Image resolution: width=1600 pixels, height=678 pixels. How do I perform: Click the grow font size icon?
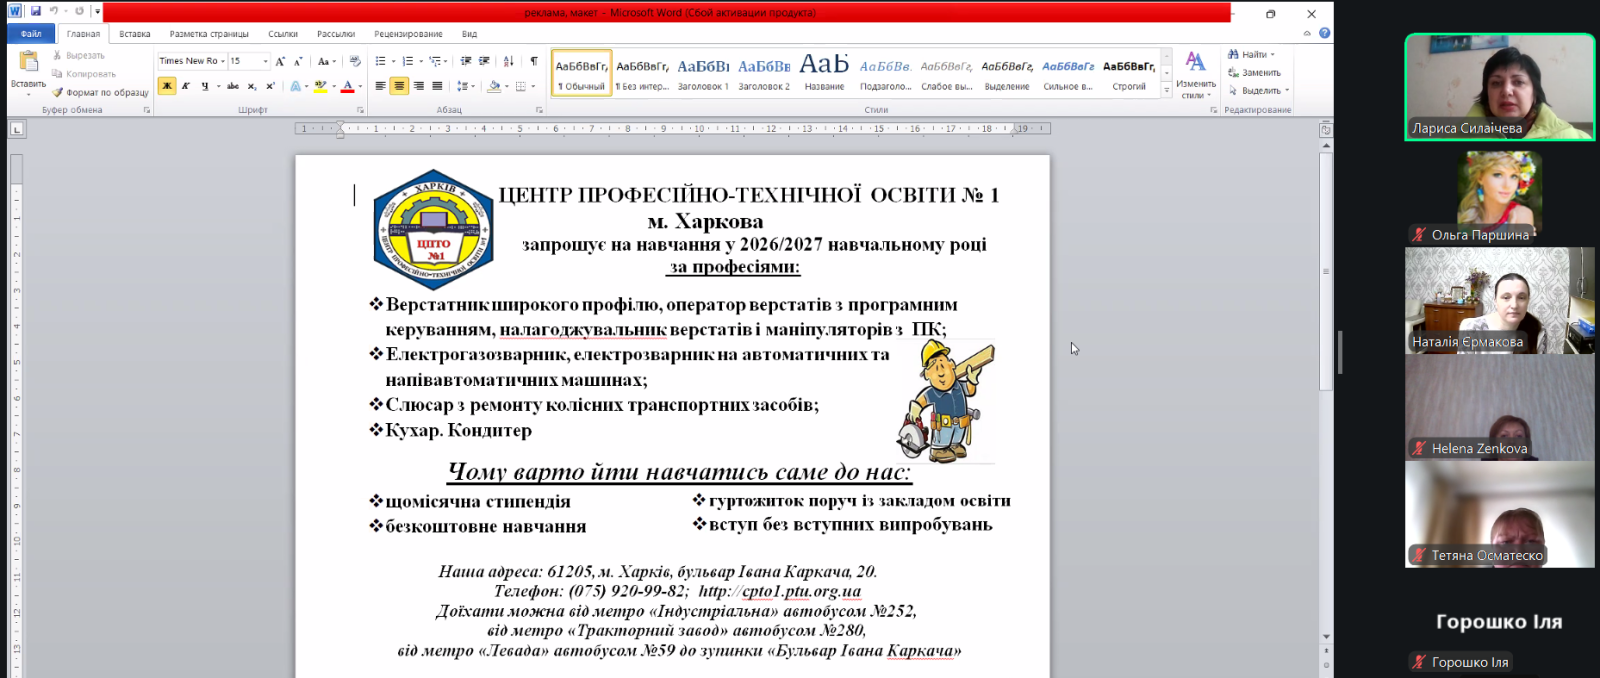280,61
